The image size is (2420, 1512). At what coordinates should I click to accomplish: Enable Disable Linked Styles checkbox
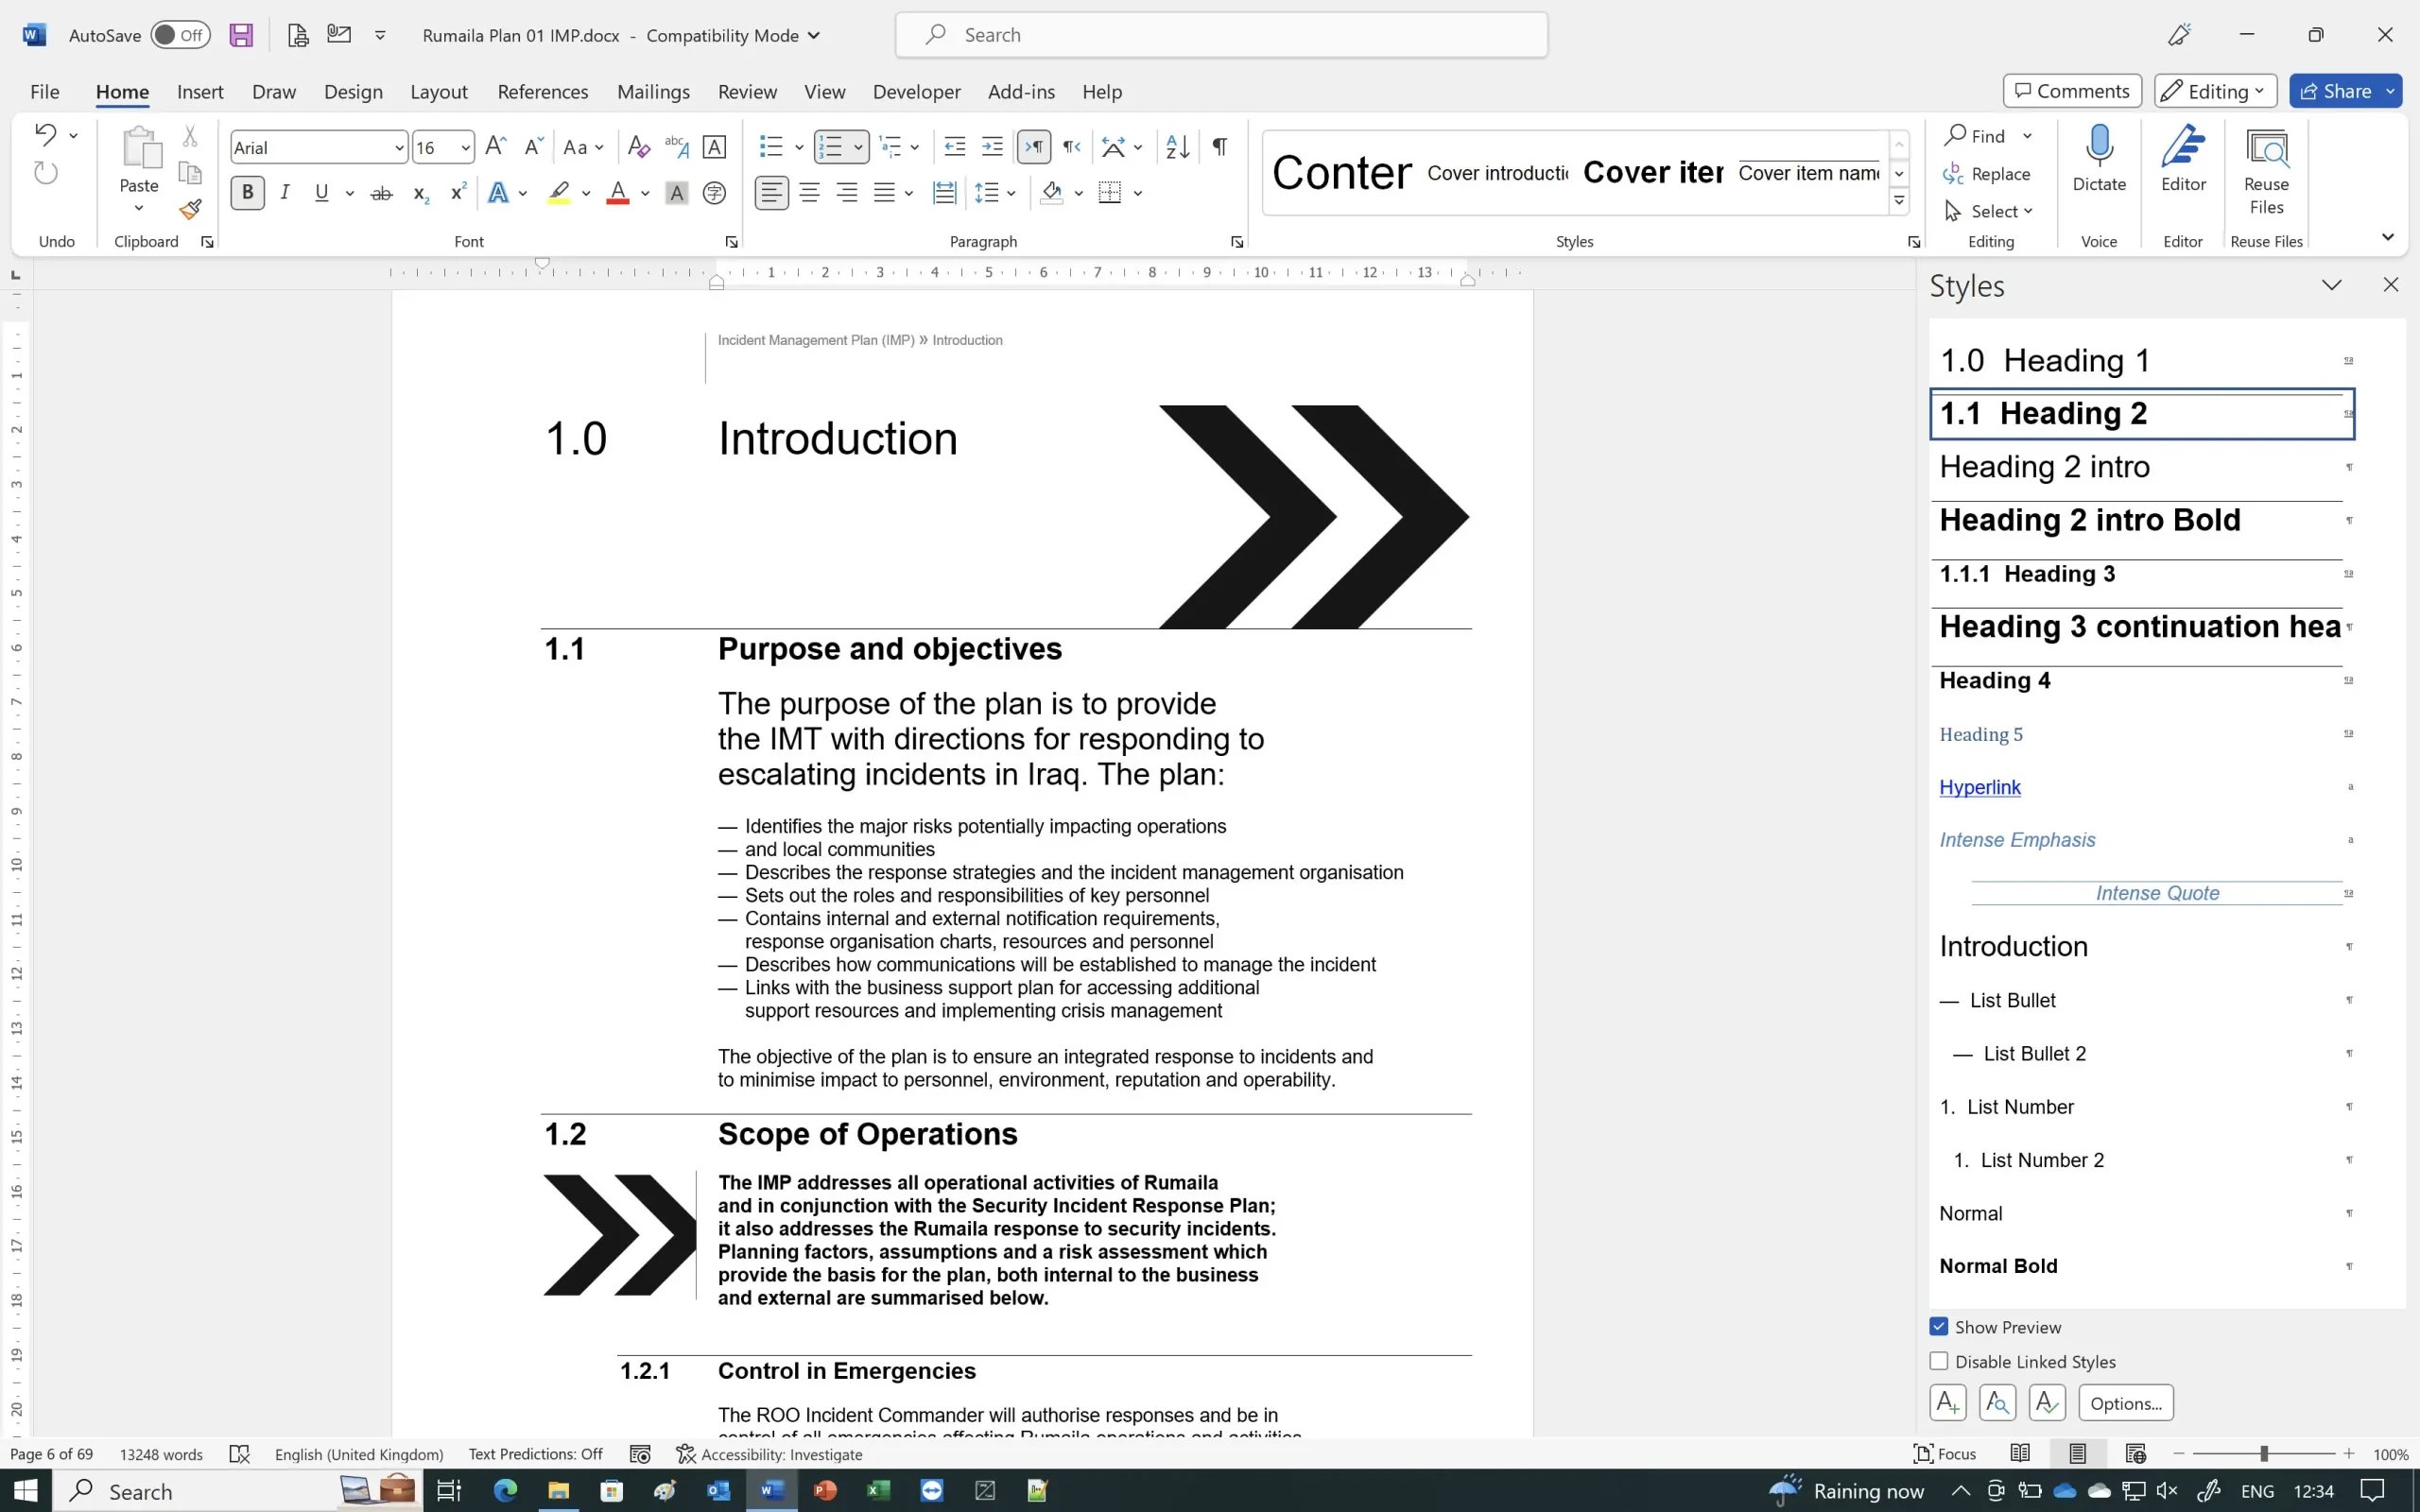[x=1939, y=1361]
